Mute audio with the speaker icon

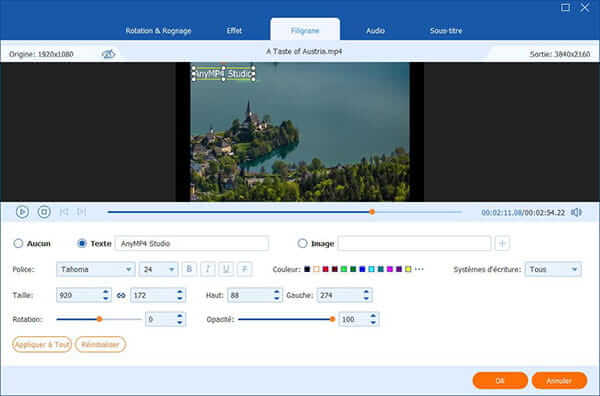pyautogui.click(x=576, y=212)
